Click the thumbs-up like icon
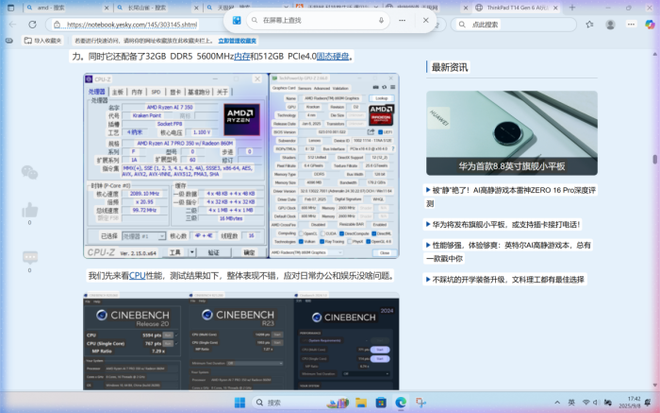 pos(29,210)
